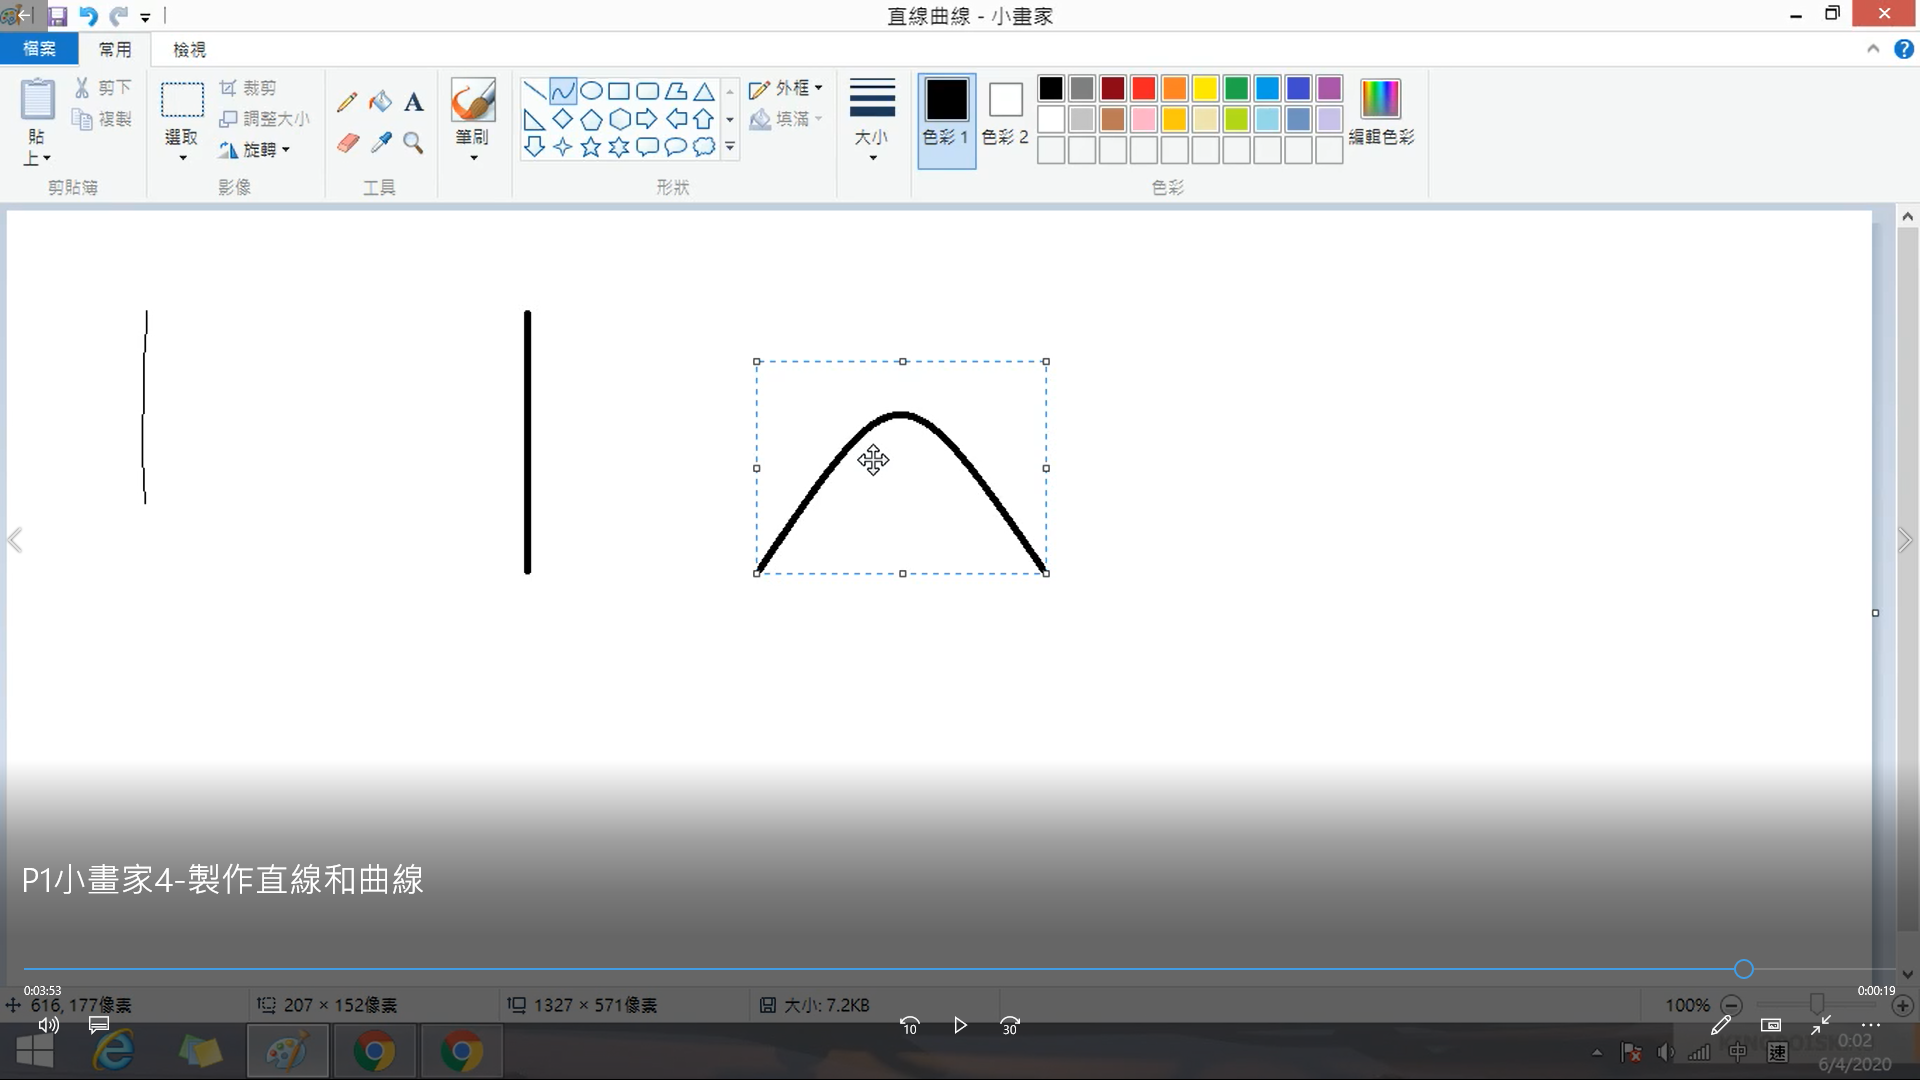The width and height of the screenshot is (1920, 1080).
Task: Click the Crop button
Action: (248, 88)
